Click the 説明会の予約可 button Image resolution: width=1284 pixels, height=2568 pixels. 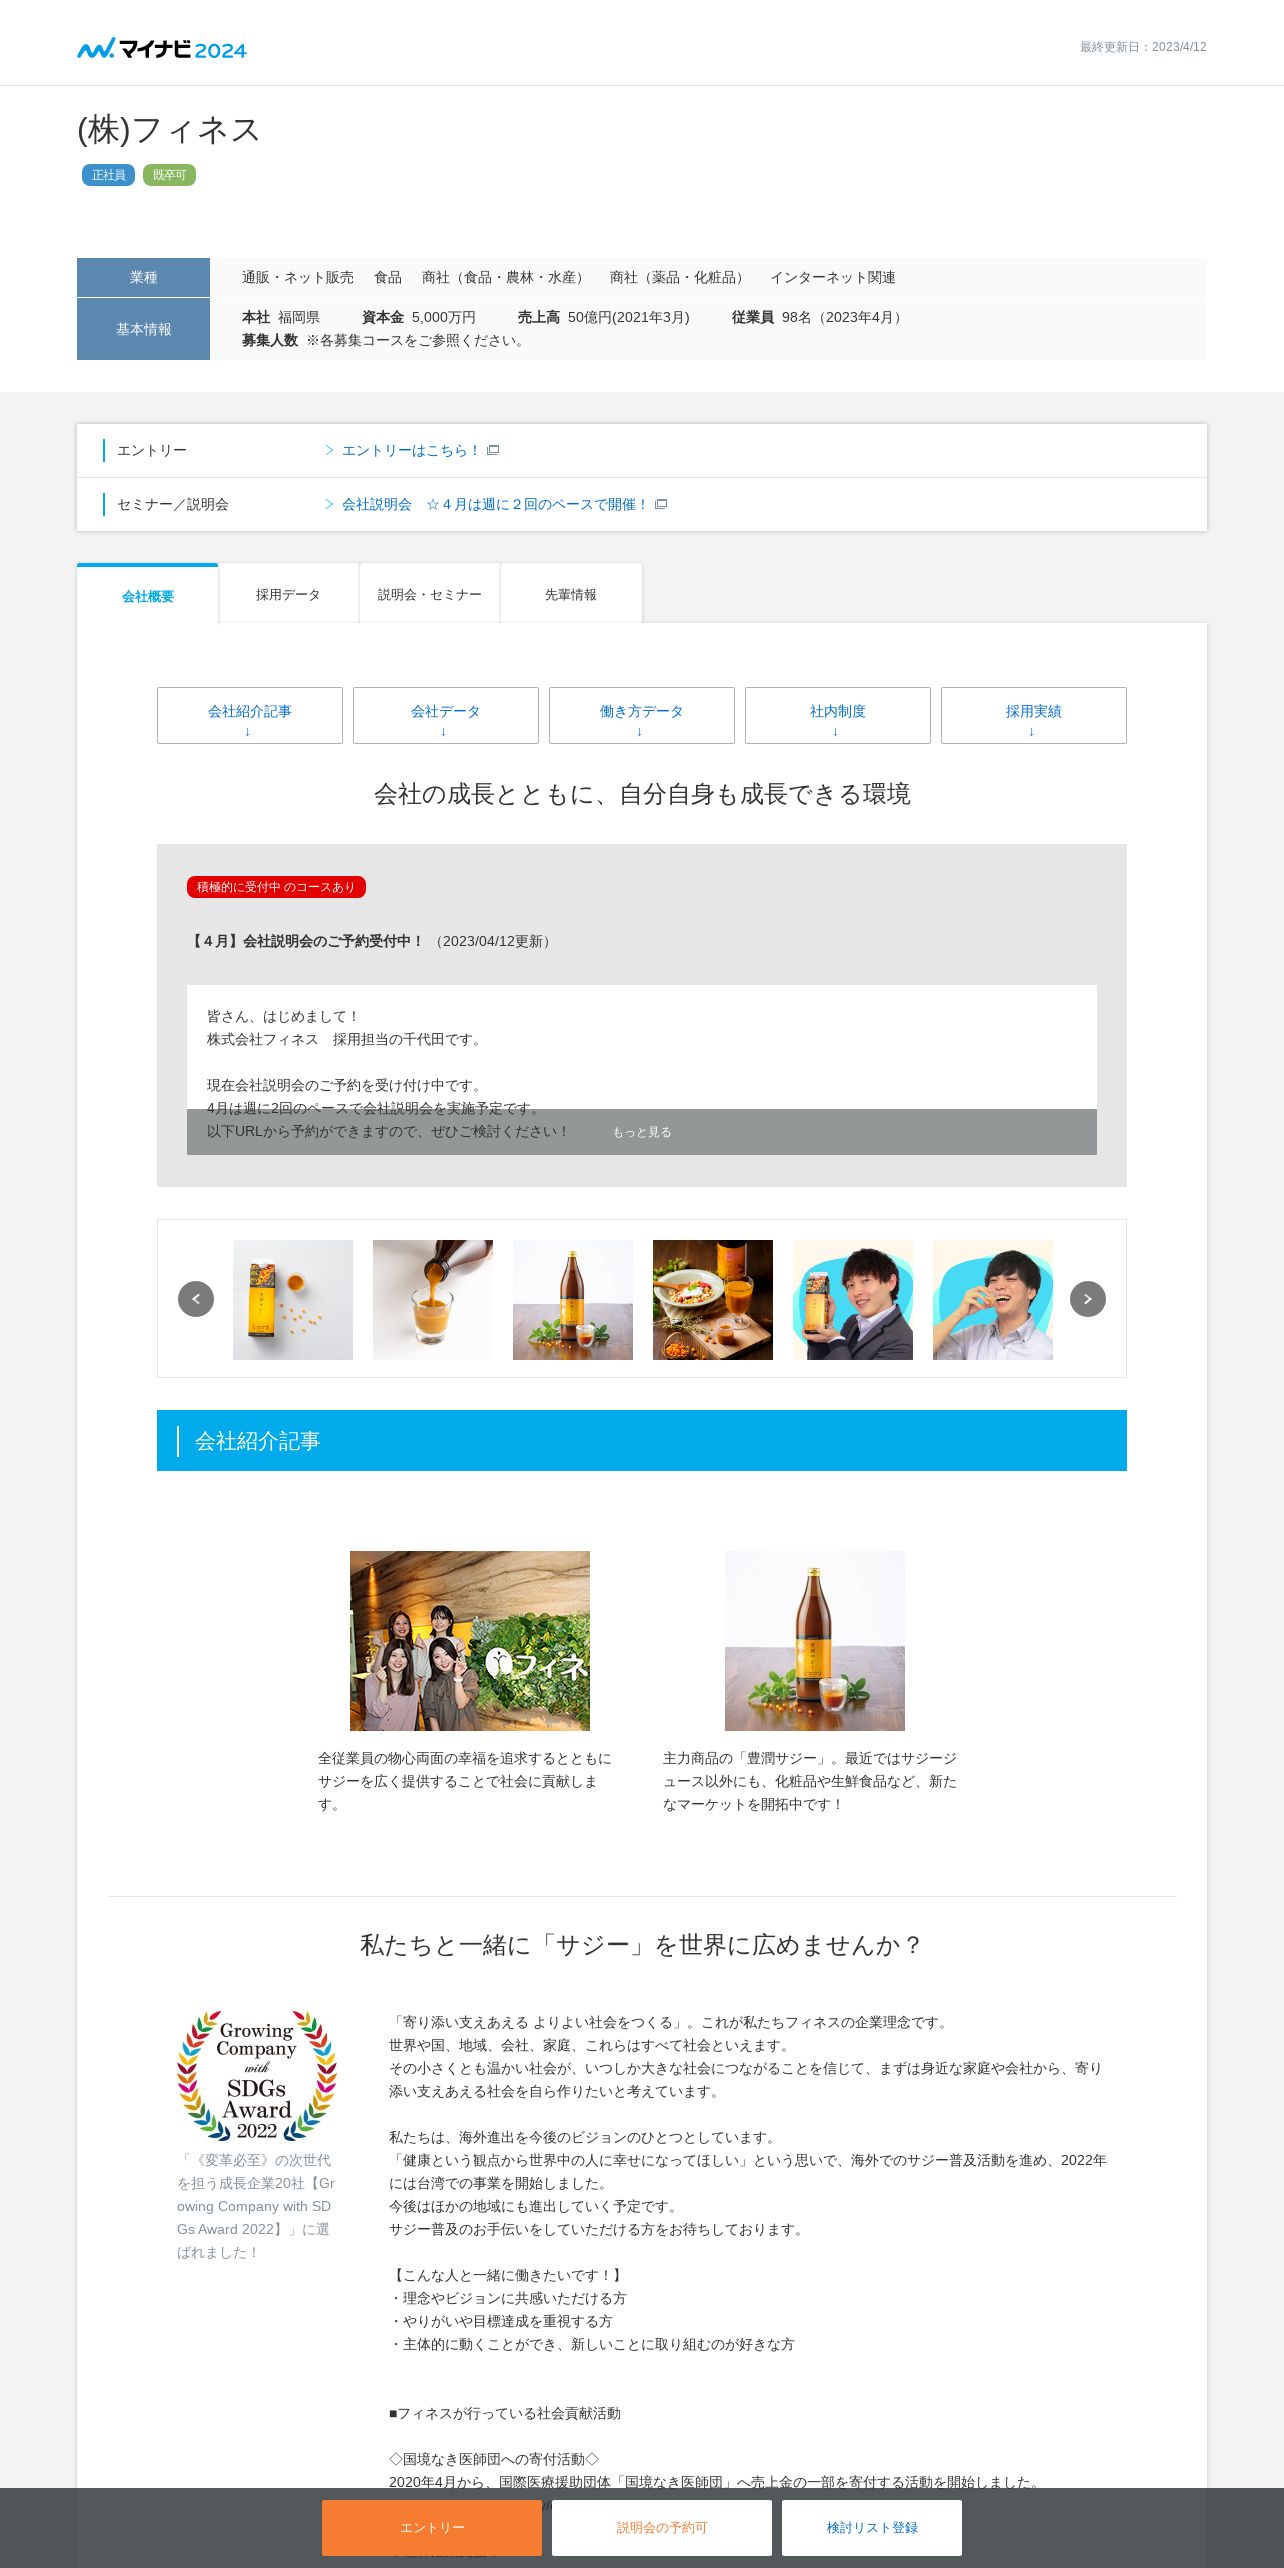(x=662, y=2527)
